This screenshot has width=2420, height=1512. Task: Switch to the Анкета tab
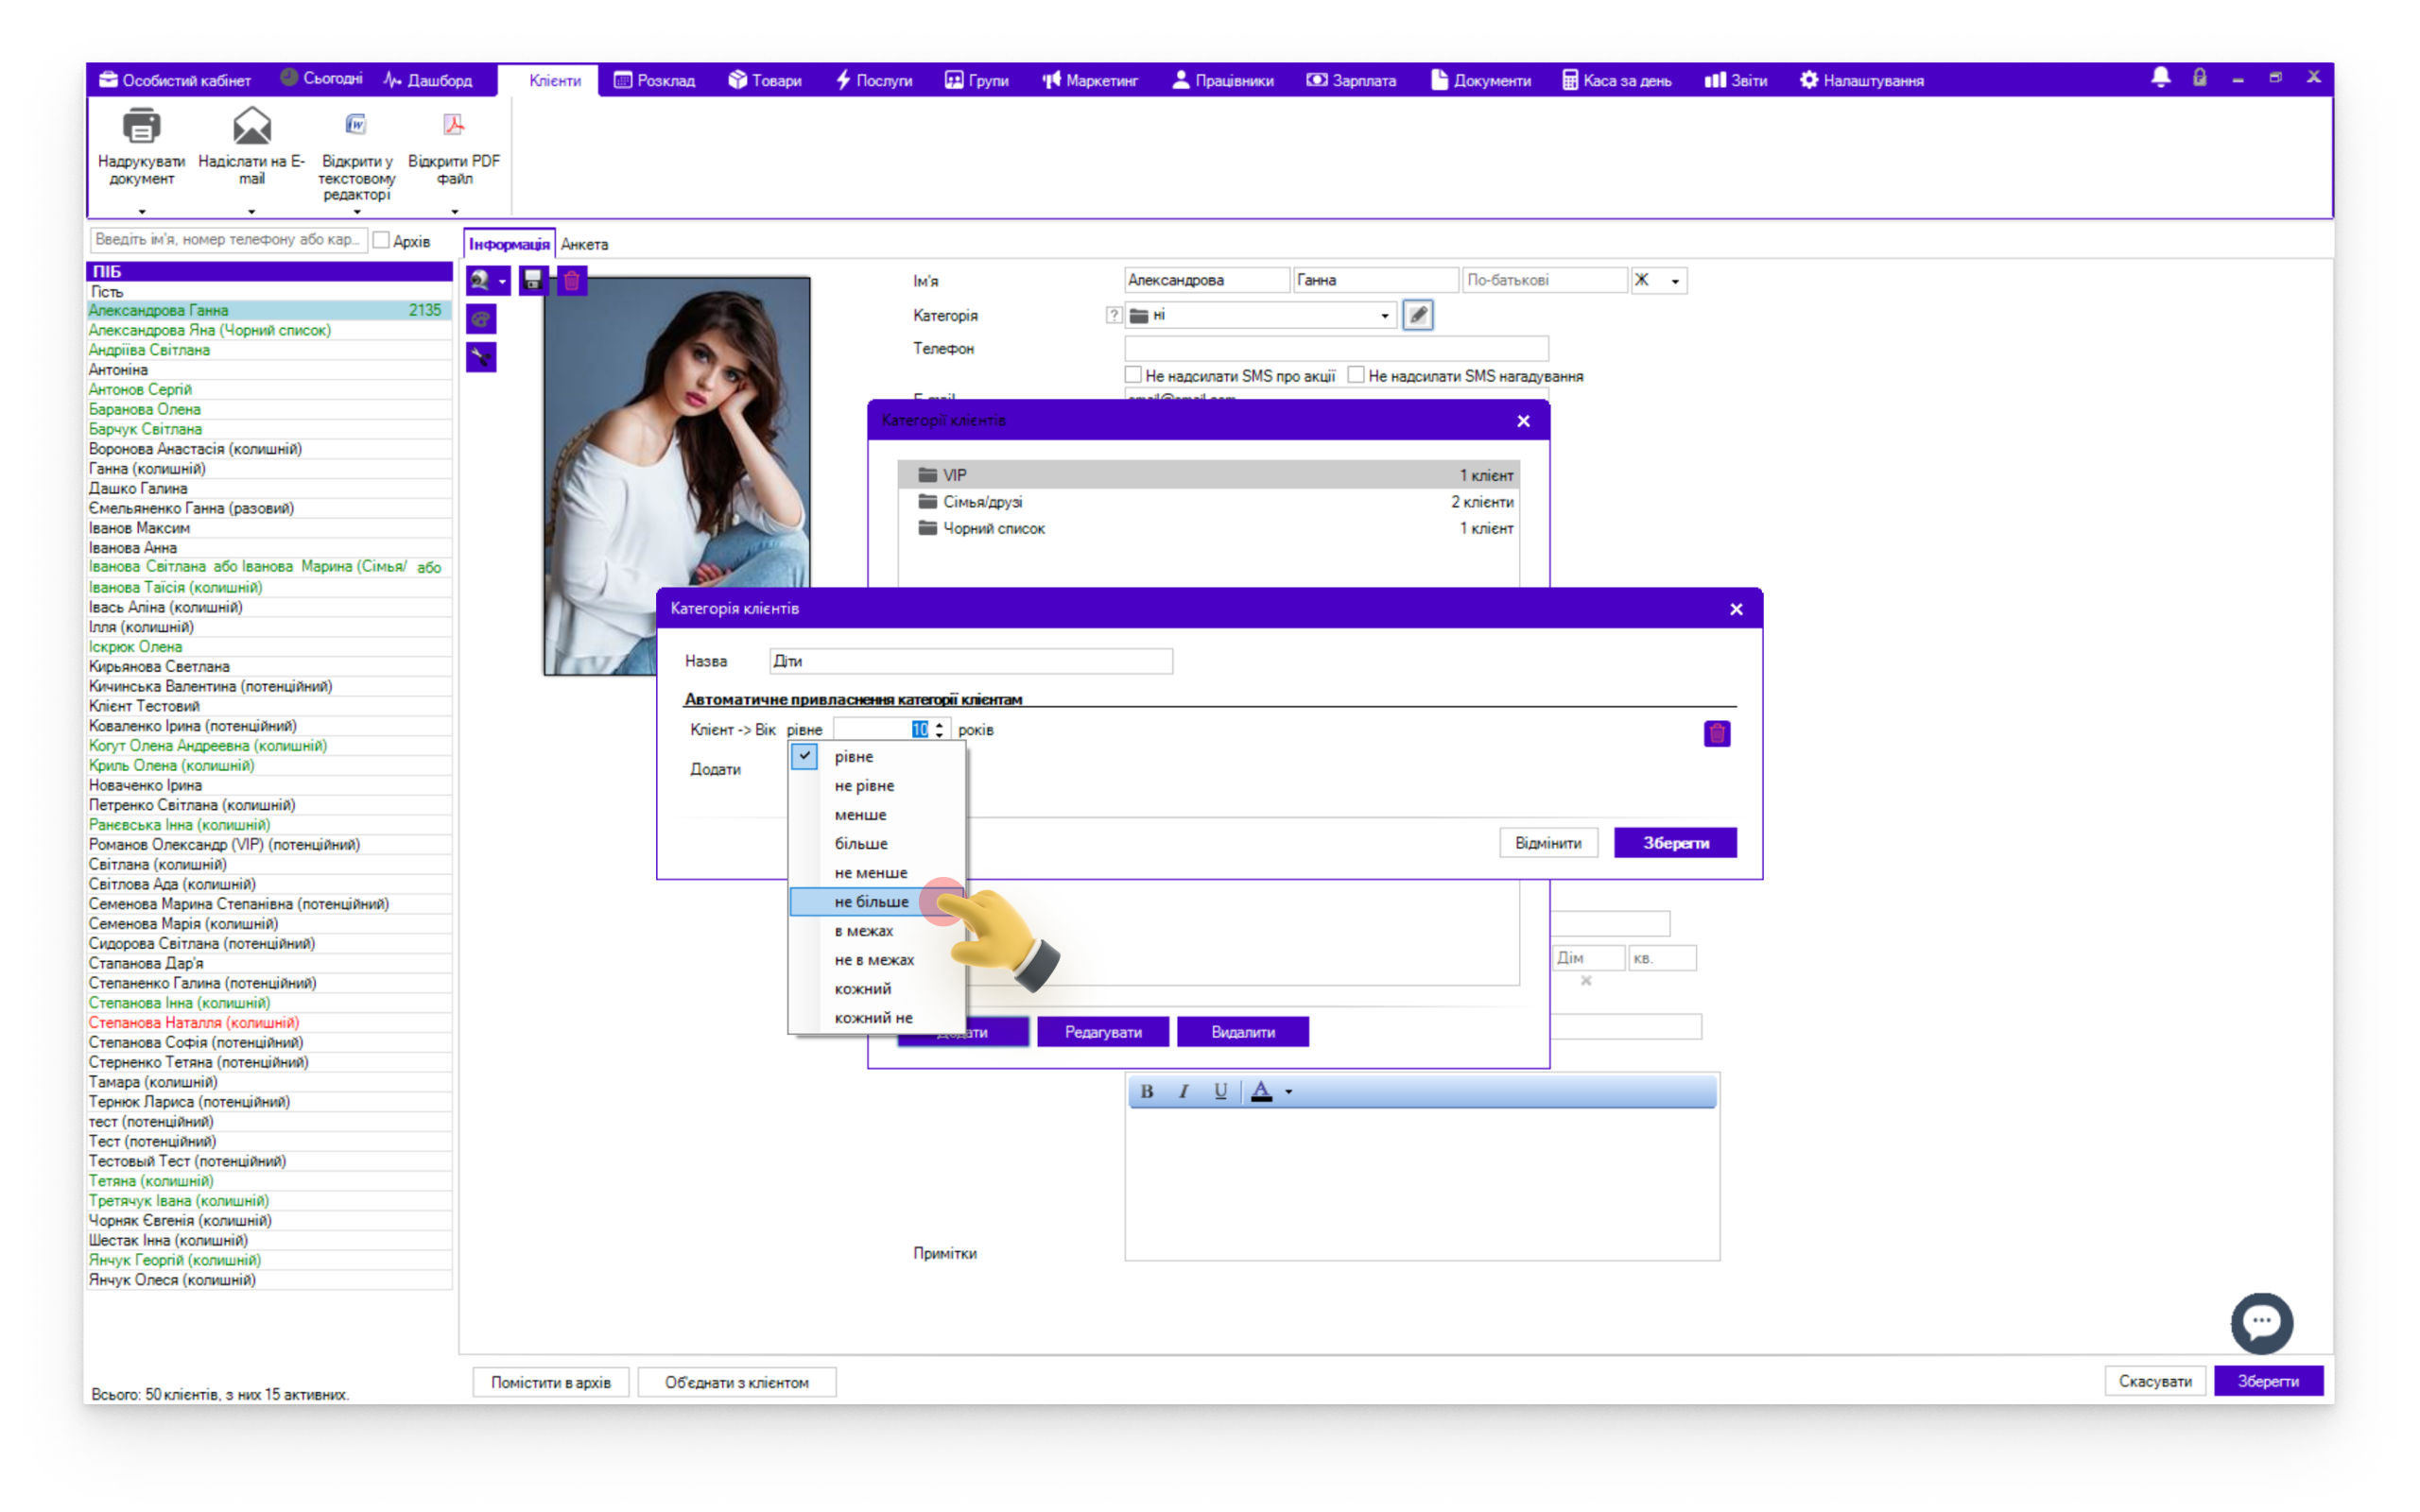pos(584,244)
